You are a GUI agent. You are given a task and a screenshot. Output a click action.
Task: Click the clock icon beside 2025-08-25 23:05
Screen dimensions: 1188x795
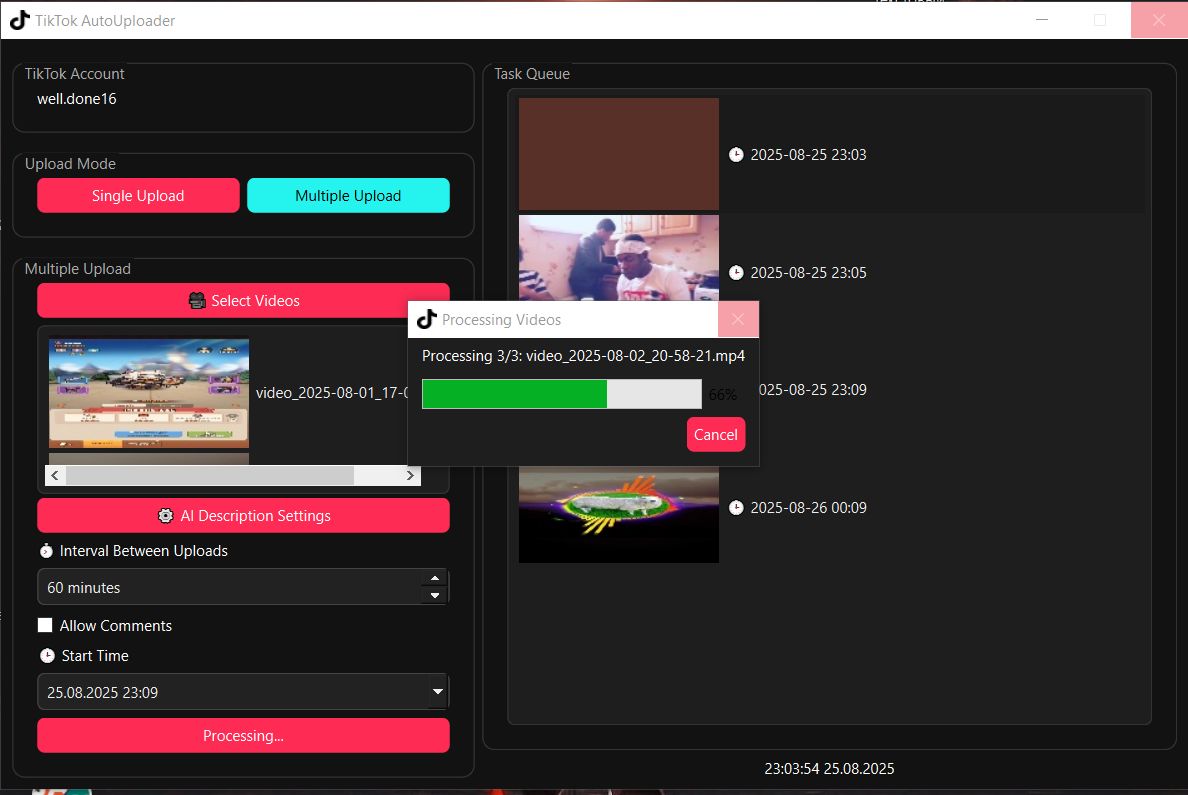[x=736, y=273]
